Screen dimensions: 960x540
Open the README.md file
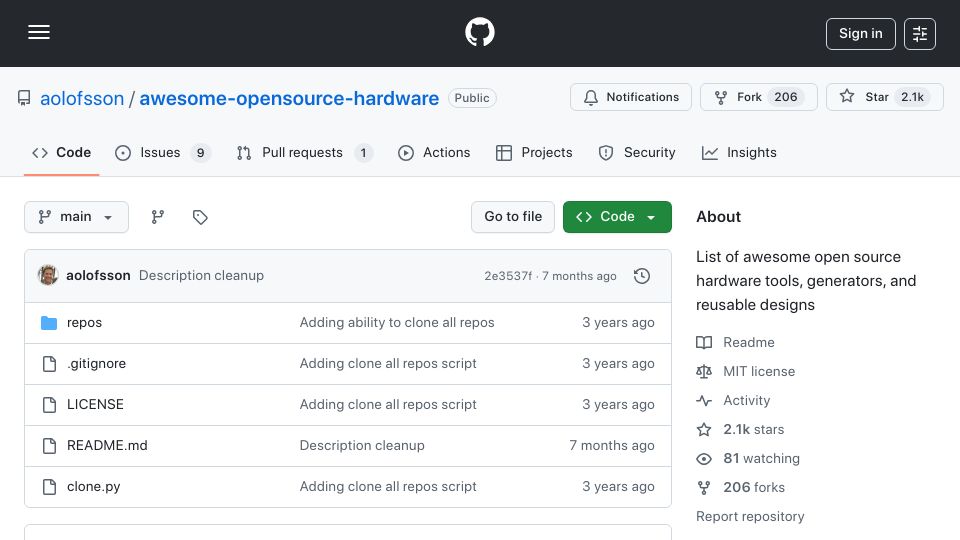[x=107, y=446]
